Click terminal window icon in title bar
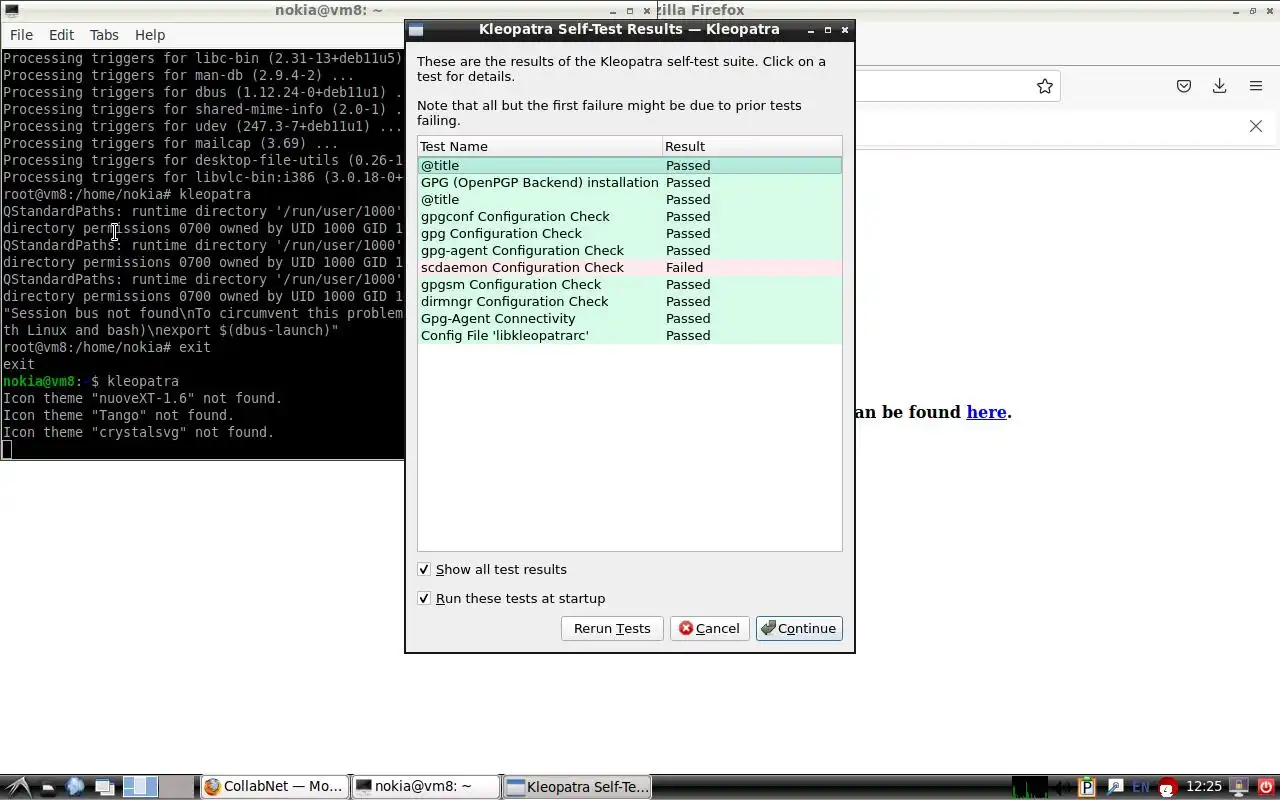The width and height of the screenshot is (1280, 800). (11, 10)
